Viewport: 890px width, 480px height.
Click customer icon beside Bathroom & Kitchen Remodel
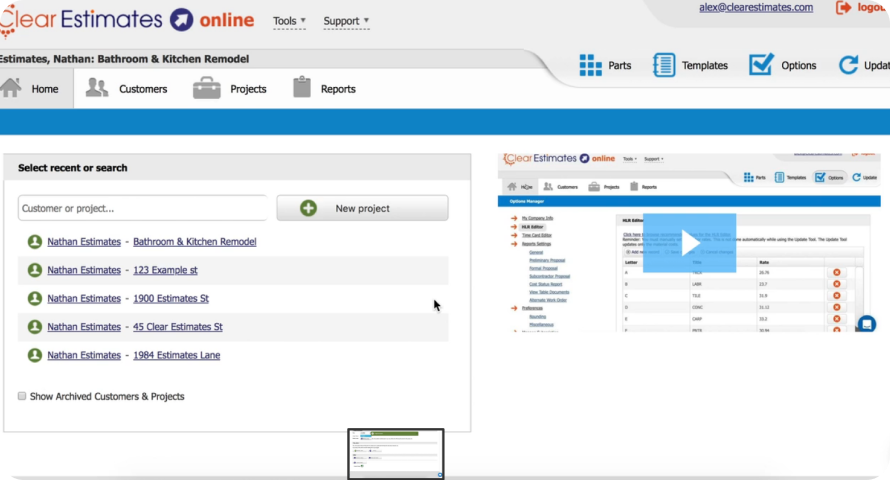35,242
